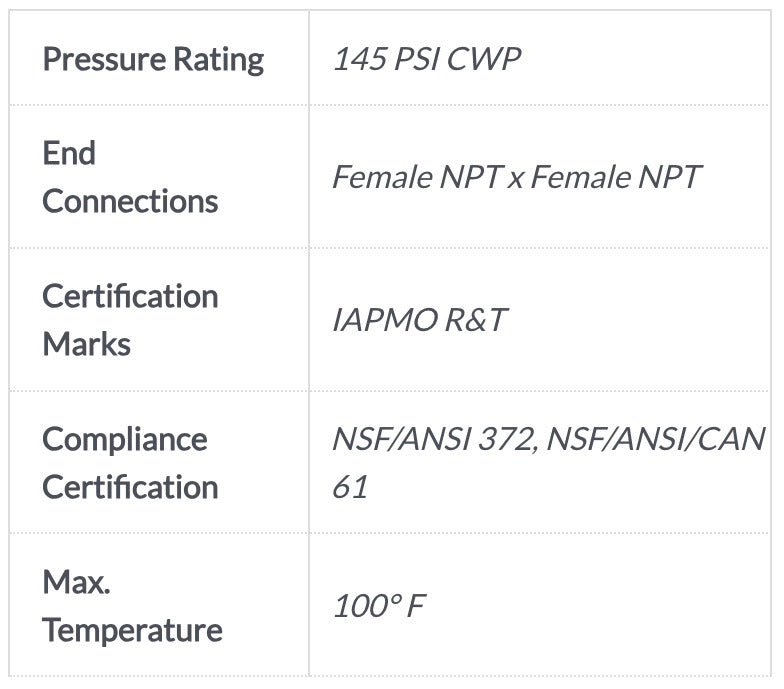Click the "NSF/ANSI 372" text
This screenshot has height=689, width=784.
point(434,439)
